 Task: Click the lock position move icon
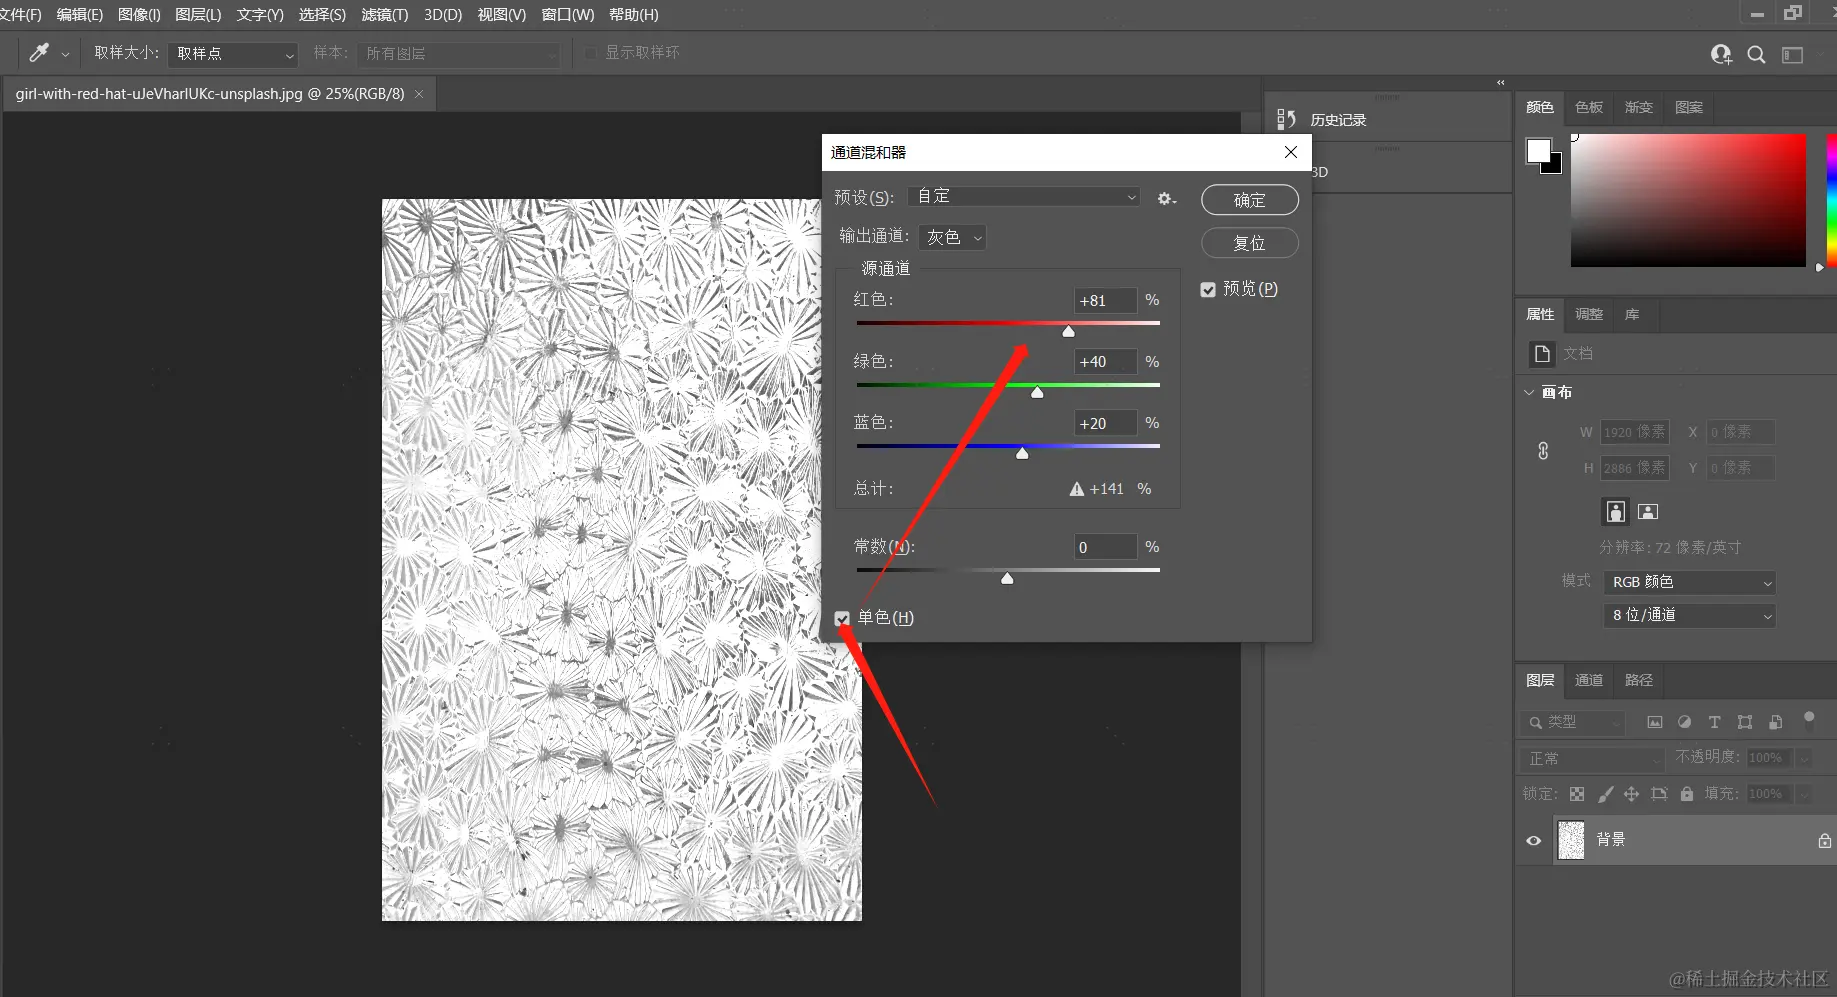(1631, 794)
